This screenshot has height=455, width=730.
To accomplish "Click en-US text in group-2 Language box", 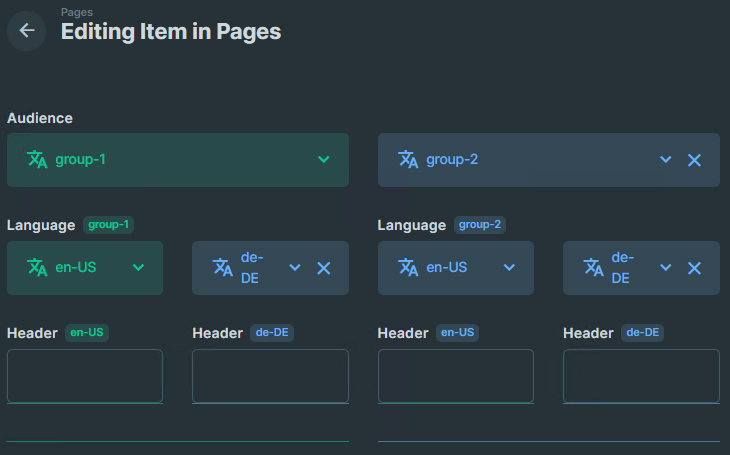I will pyautogui.click(x=447, y=267).
